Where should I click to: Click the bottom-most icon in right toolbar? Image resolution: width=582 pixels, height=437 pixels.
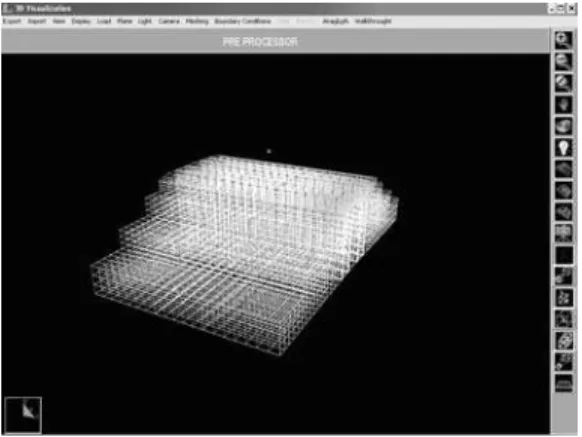tap(563, 383)
